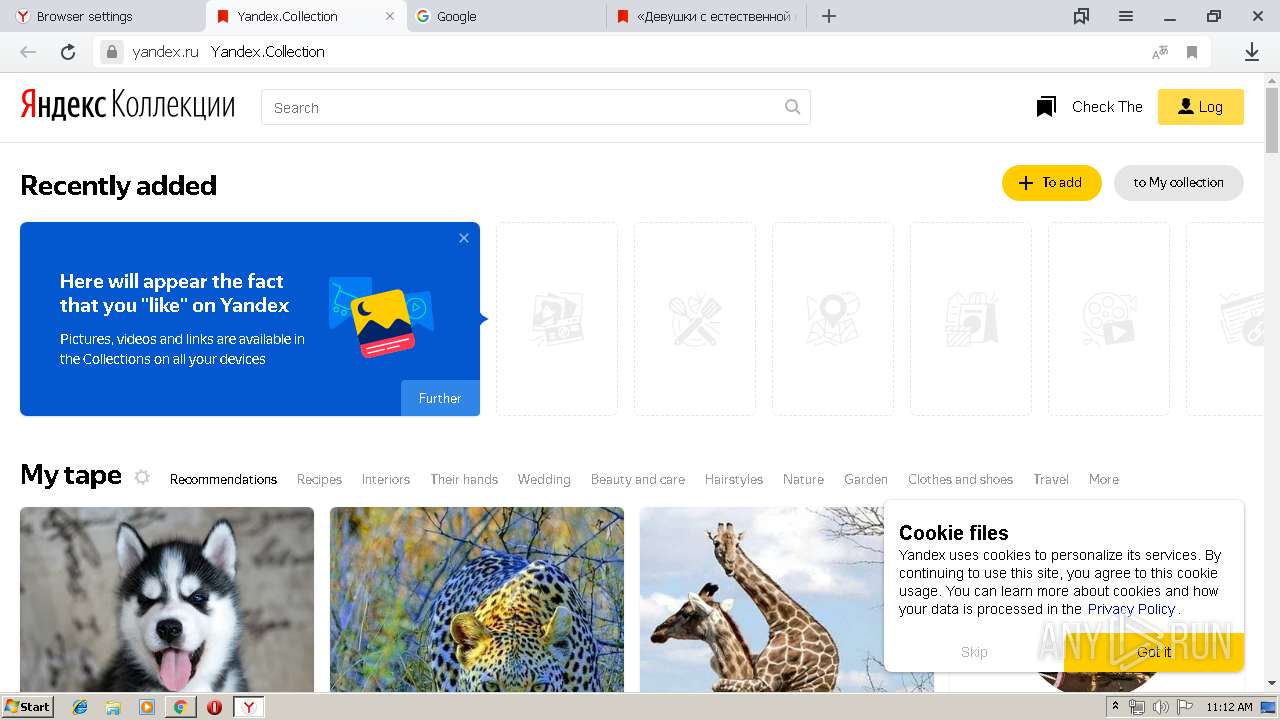Viewport: 1280px width, 720px height.
Task: Click the translate page icon in address bar
Action: (1160, 52)
